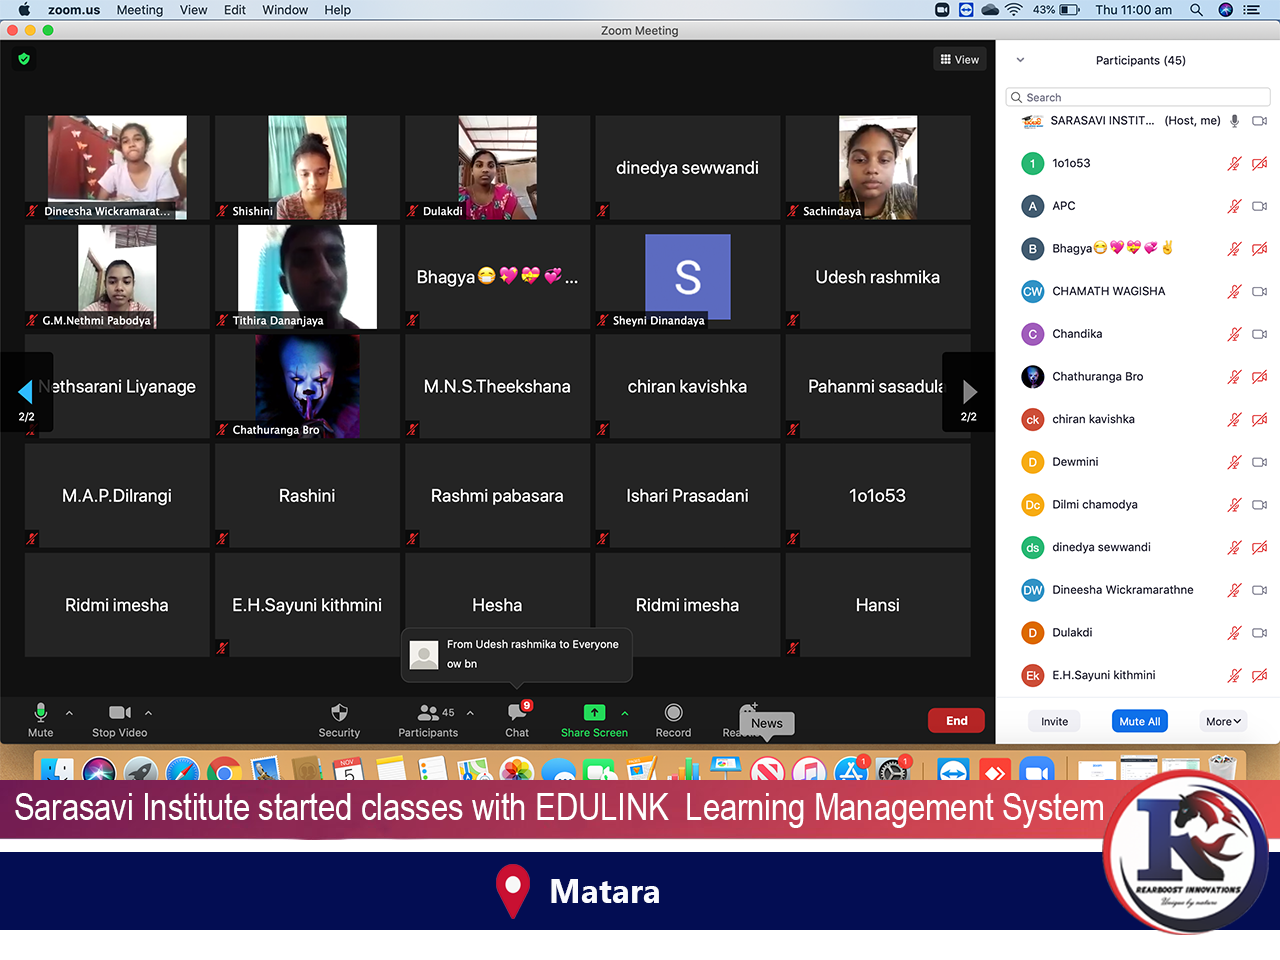Image resolution: width=1280 pixels, height=960 pixels.
Task: Open the Security shield icon
Action: tap(339, 712)
